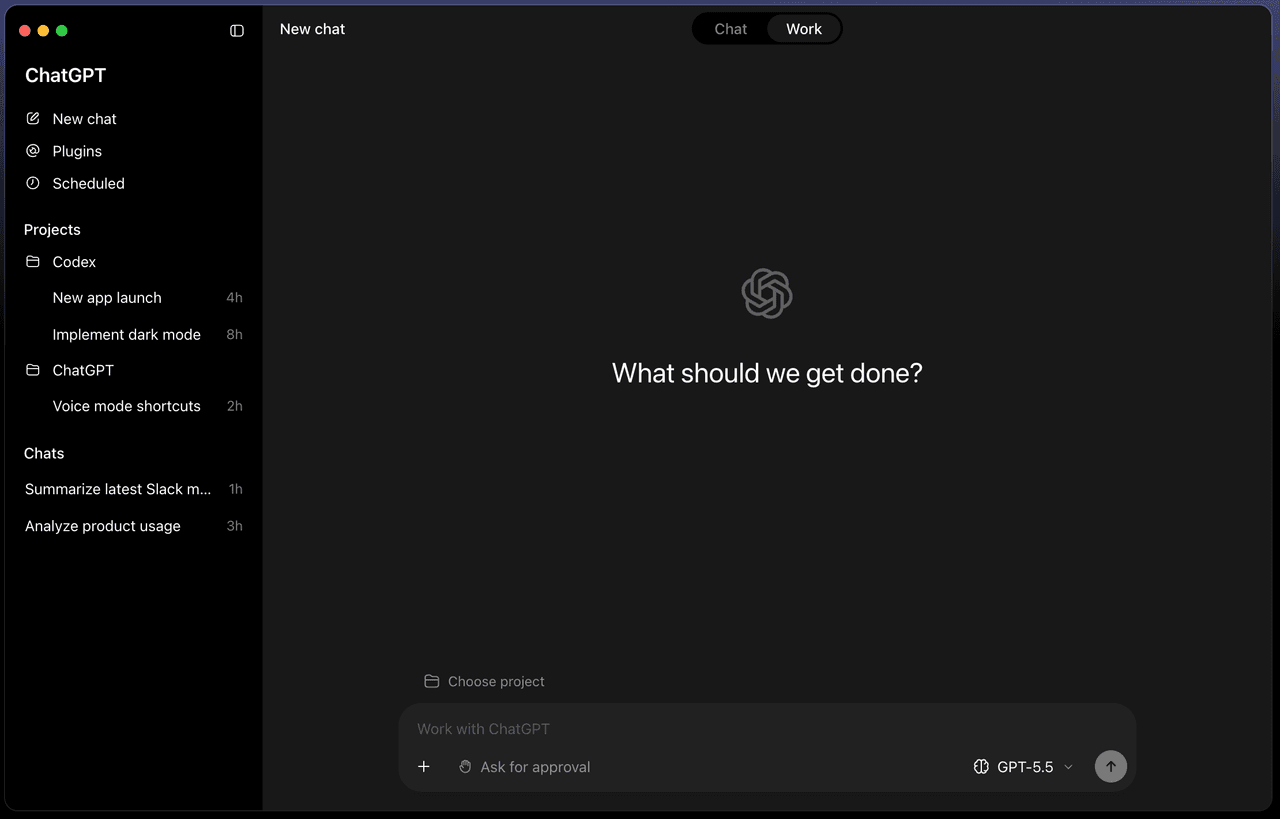The width and height of the screenshot is (1280, 819).
Task: Toggle the sidebar panel icon
Action: point(237,31)
